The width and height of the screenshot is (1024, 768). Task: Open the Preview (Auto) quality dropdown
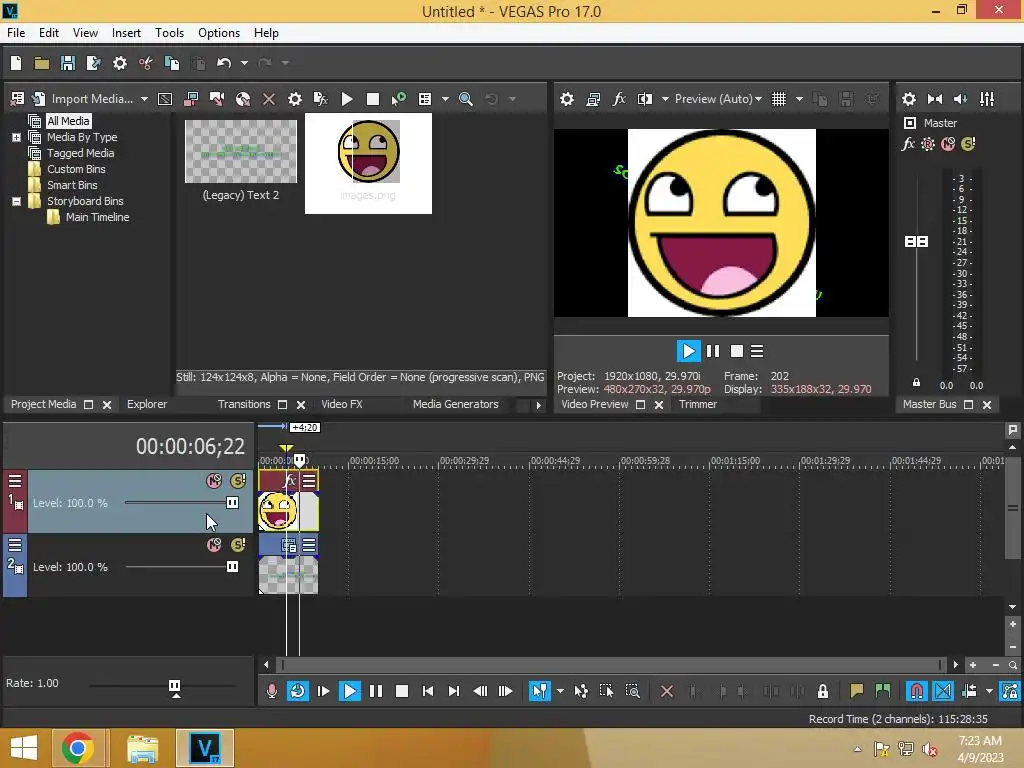click(x=718, y=99)
